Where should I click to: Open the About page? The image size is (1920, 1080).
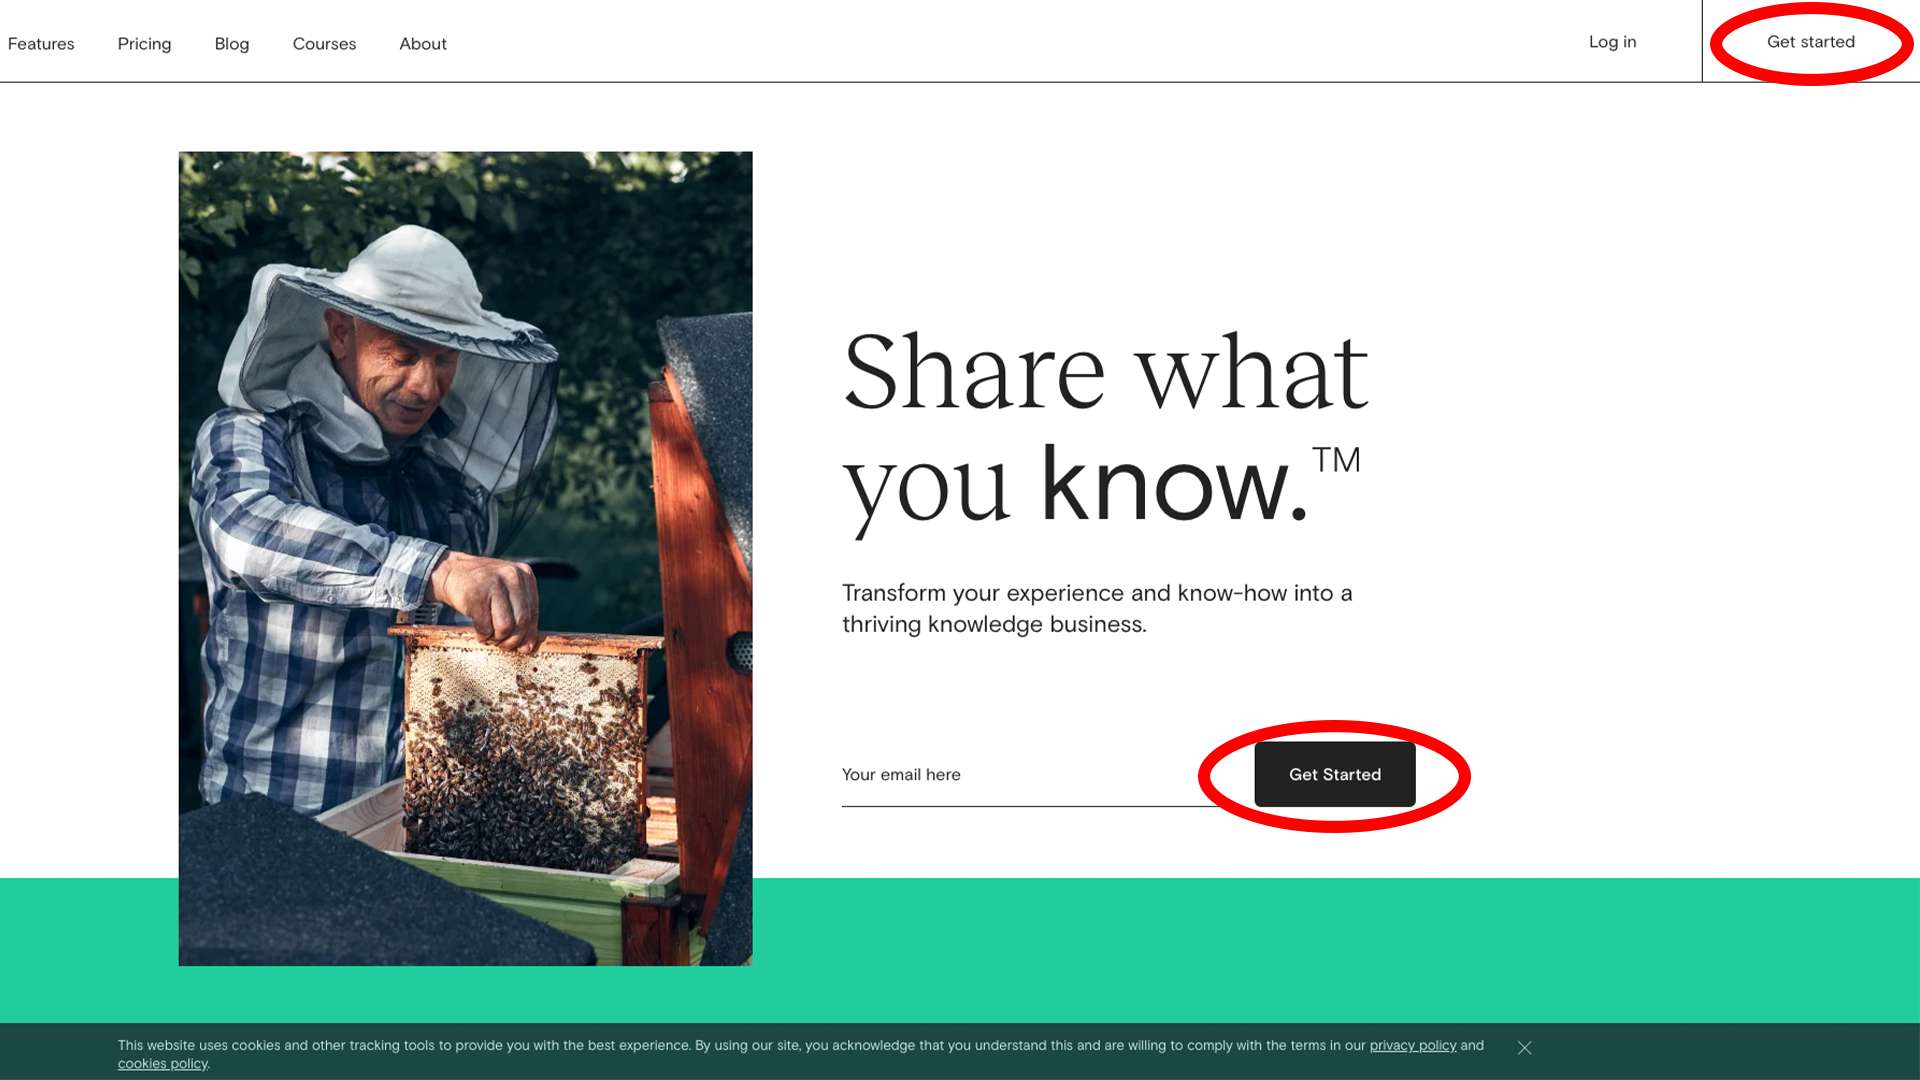pyautogui.click(x=423, y=44)
